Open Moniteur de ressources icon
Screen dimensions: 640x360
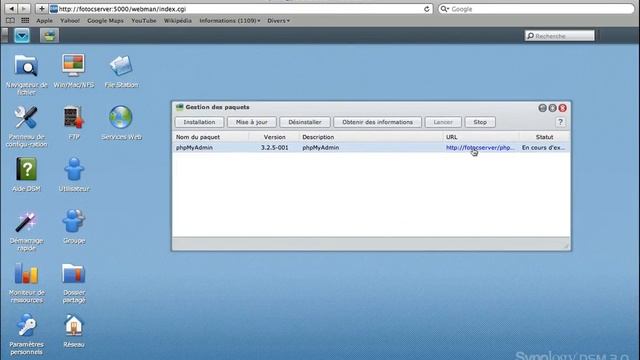click(26, 273)
